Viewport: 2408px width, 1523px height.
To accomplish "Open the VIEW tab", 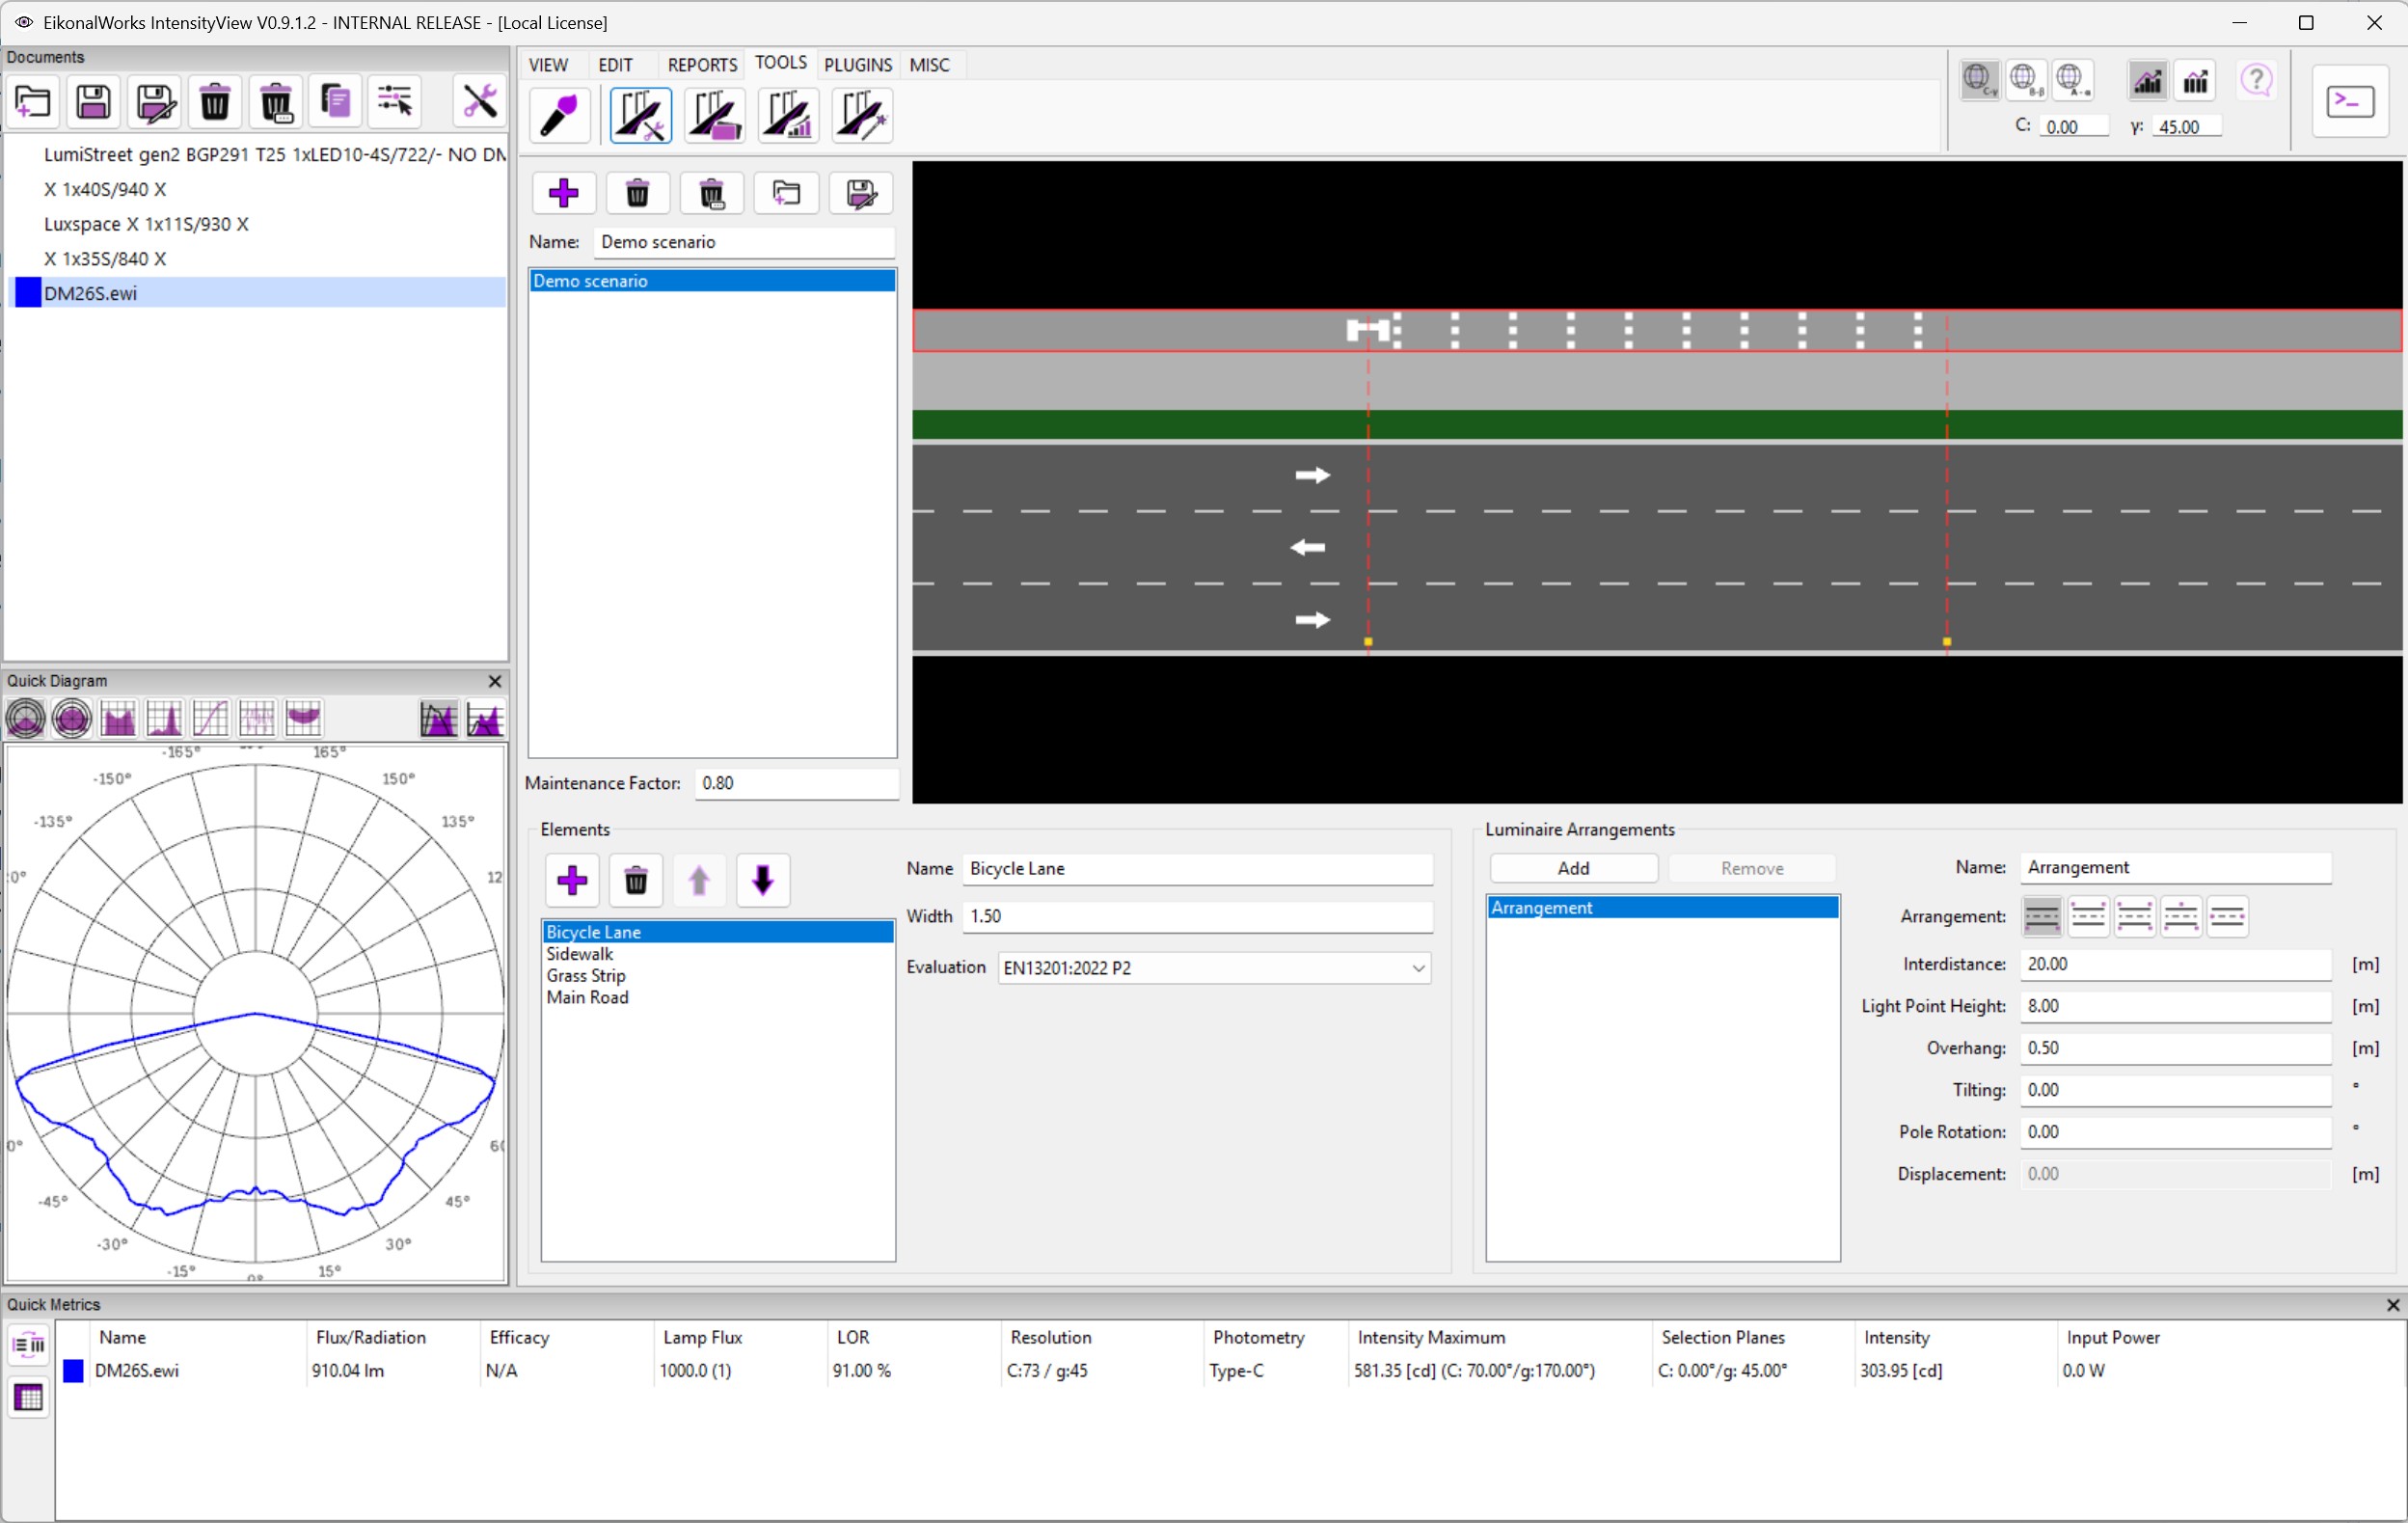I will coord(548,65).
